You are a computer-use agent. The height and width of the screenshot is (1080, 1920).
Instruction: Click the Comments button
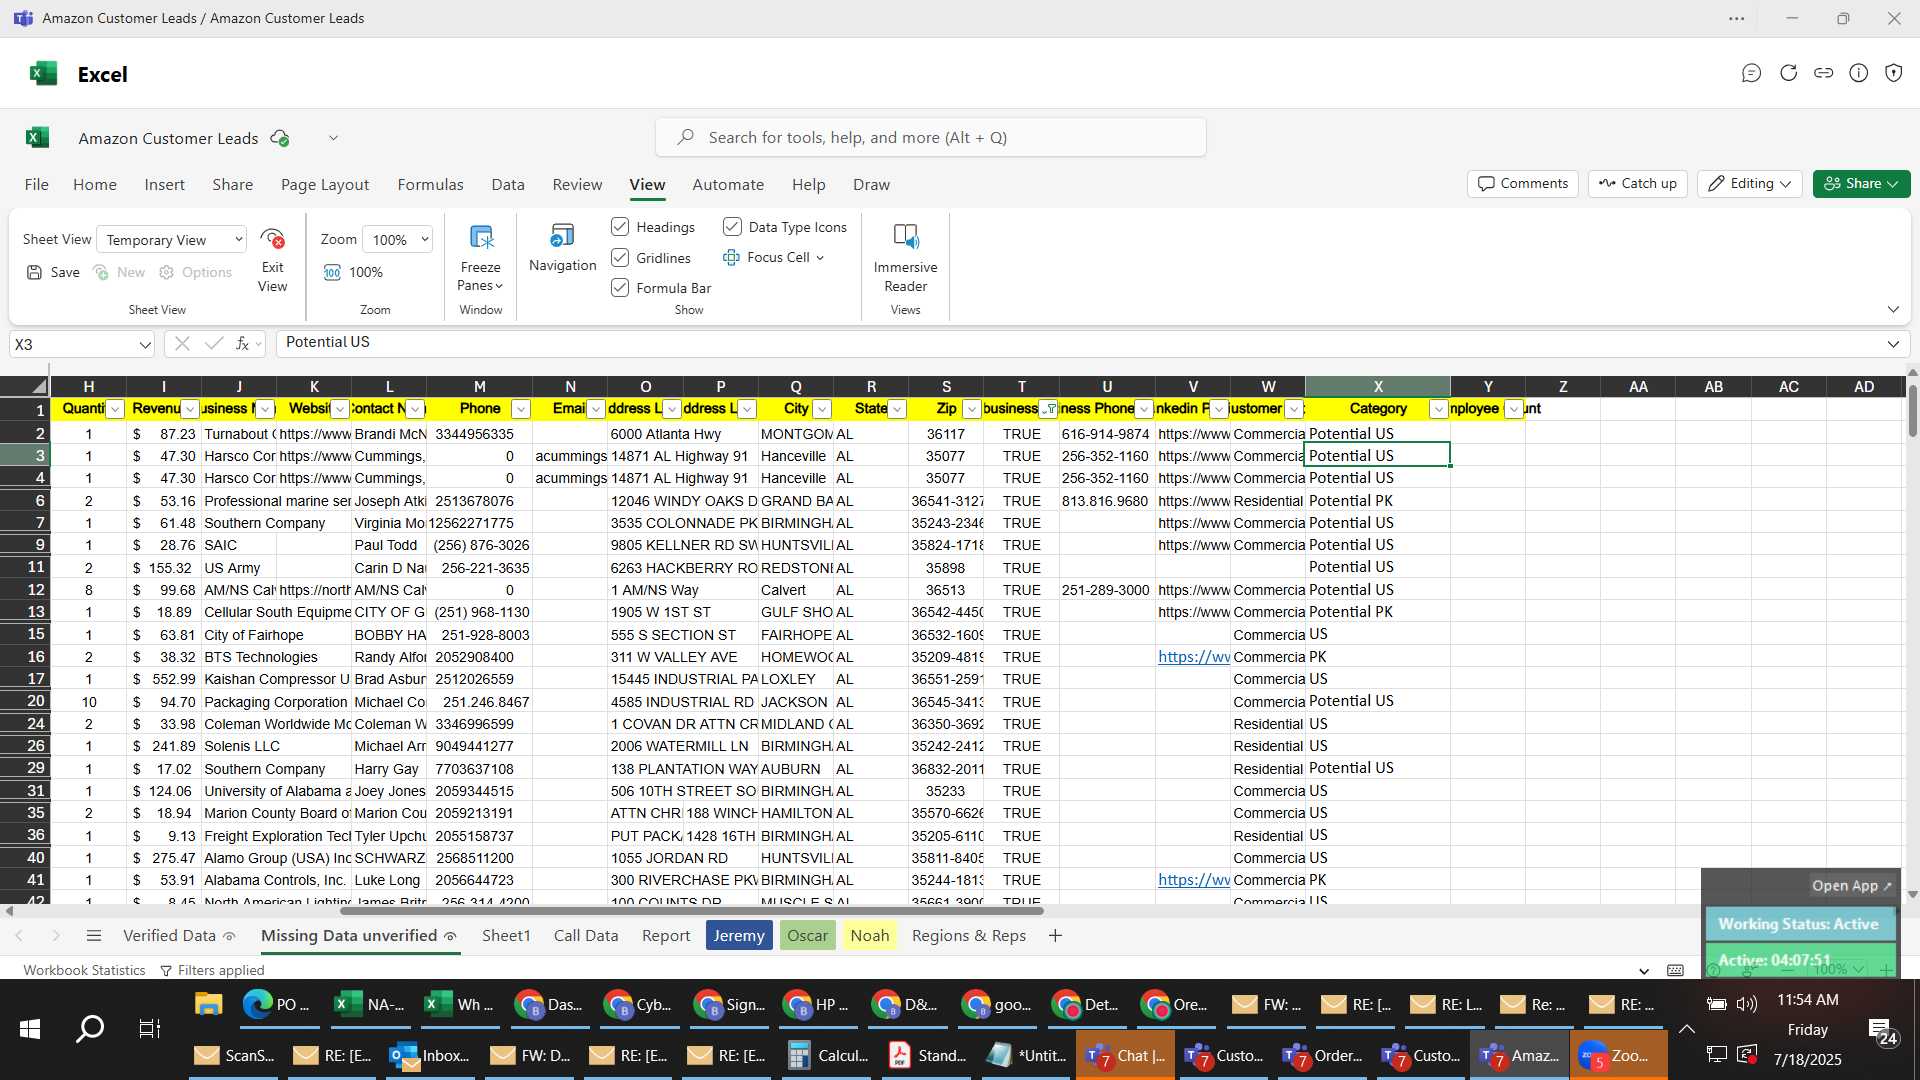pyautogui.click(x=1523, y=183)
